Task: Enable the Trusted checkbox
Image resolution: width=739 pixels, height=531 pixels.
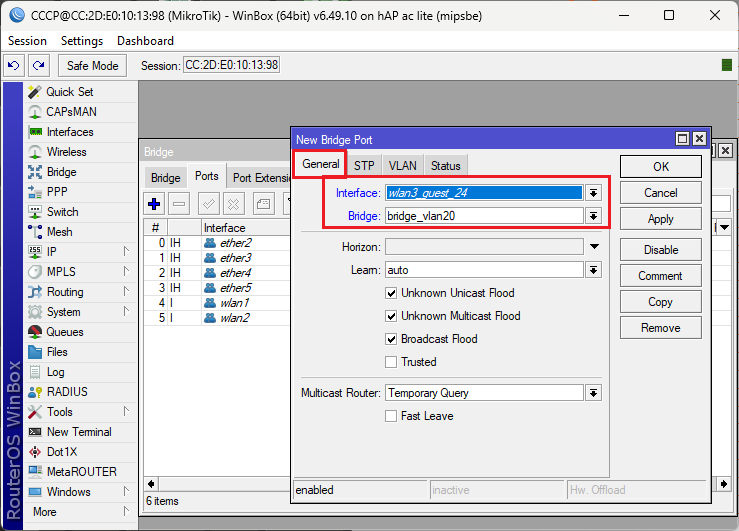Action: [391, 362]
